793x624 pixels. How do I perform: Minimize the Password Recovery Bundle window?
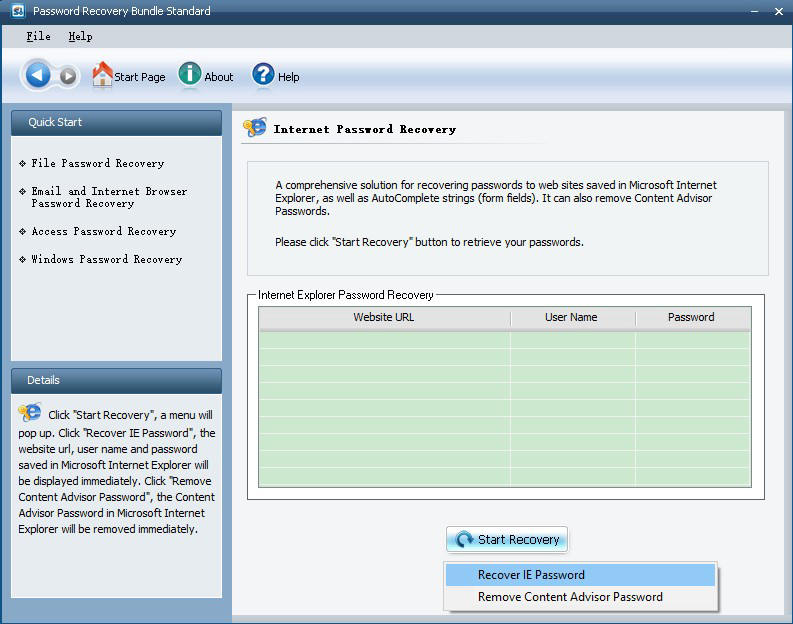click(x=755, y=11)
